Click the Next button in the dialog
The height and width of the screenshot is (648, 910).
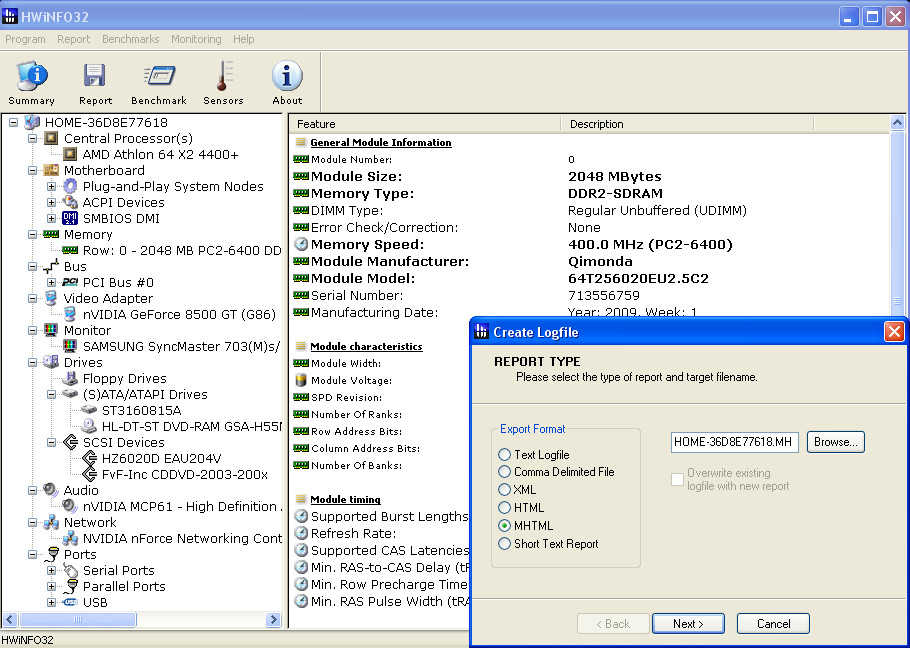click(687, 624)
